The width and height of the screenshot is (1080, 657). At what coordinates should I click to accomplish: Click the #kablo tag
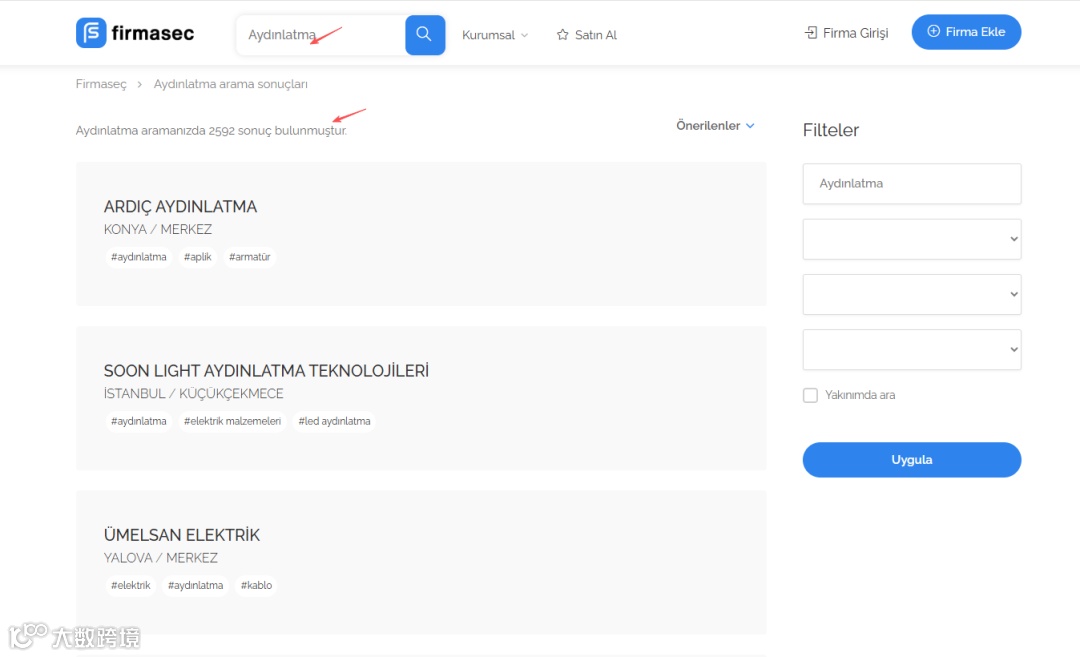pos(256,585)
